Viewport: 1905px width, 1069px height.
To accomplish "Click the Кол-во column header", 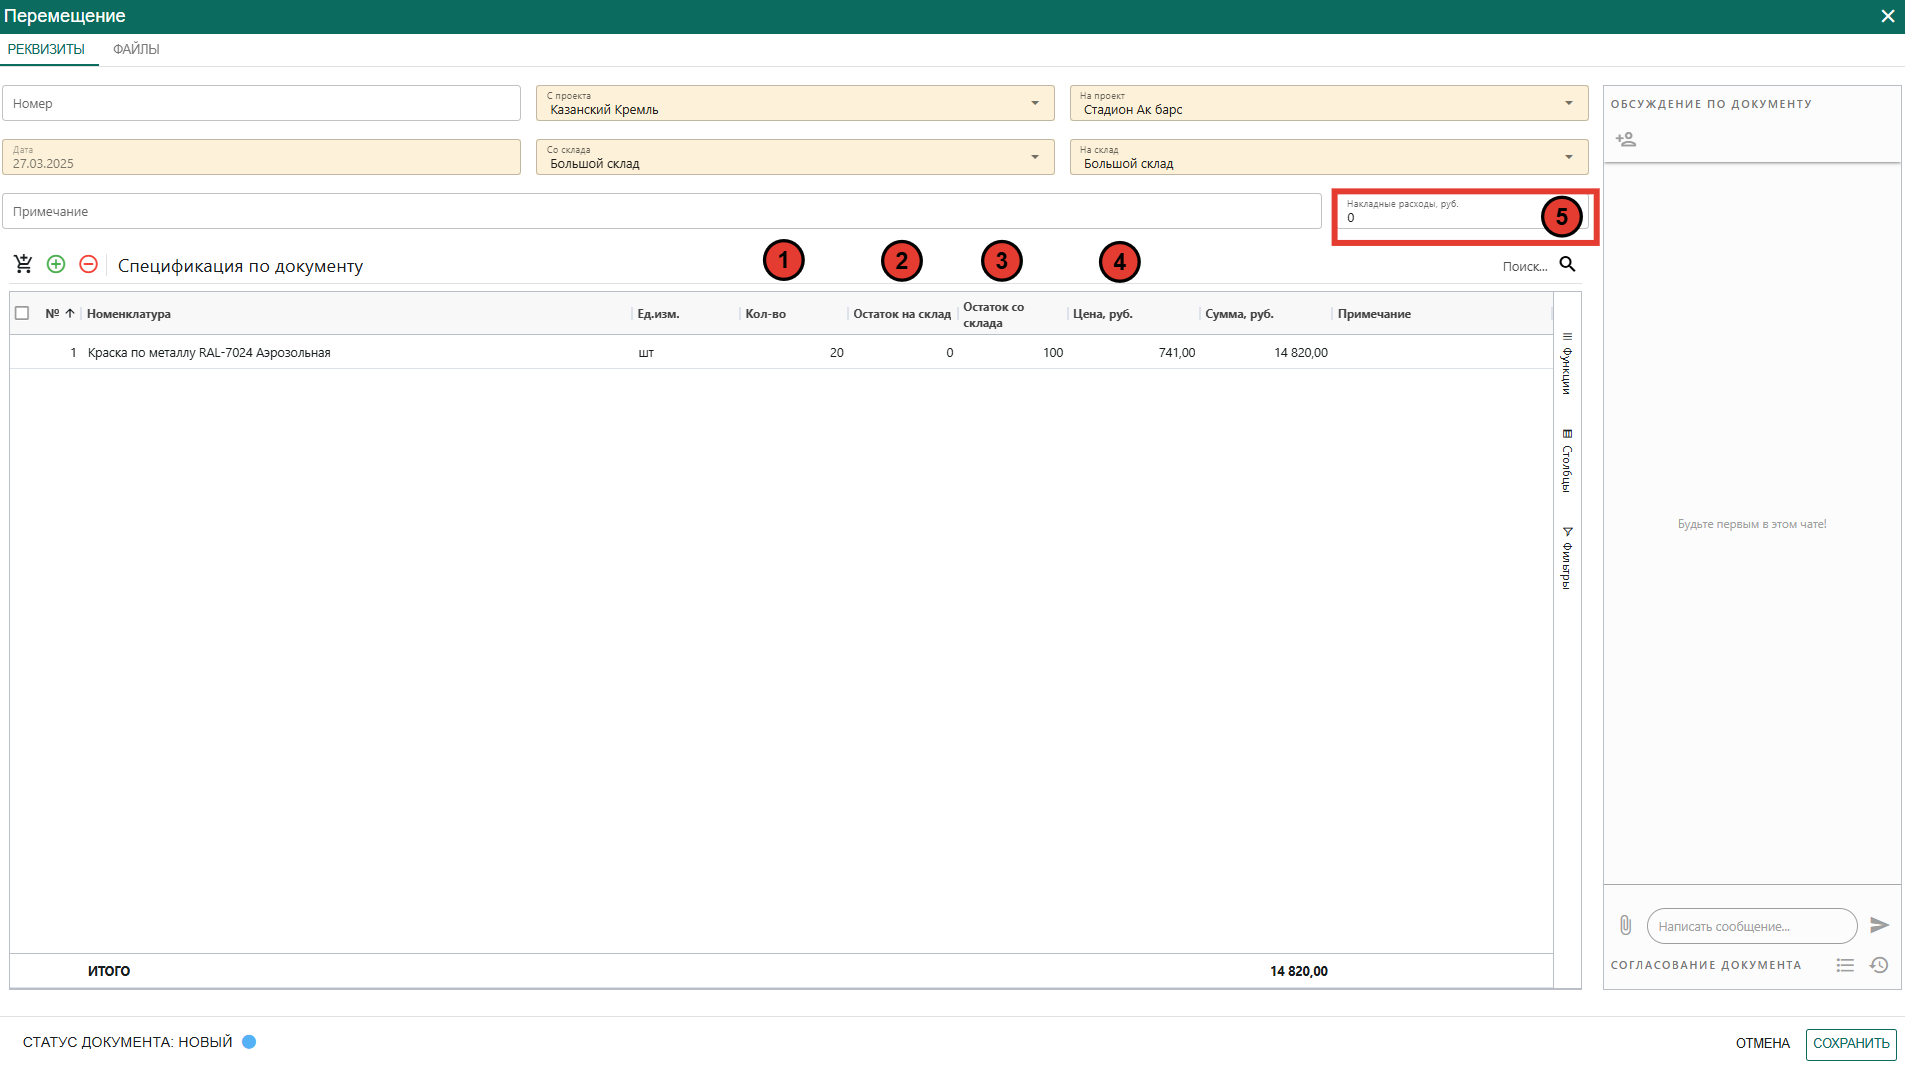I will (765, 314).
